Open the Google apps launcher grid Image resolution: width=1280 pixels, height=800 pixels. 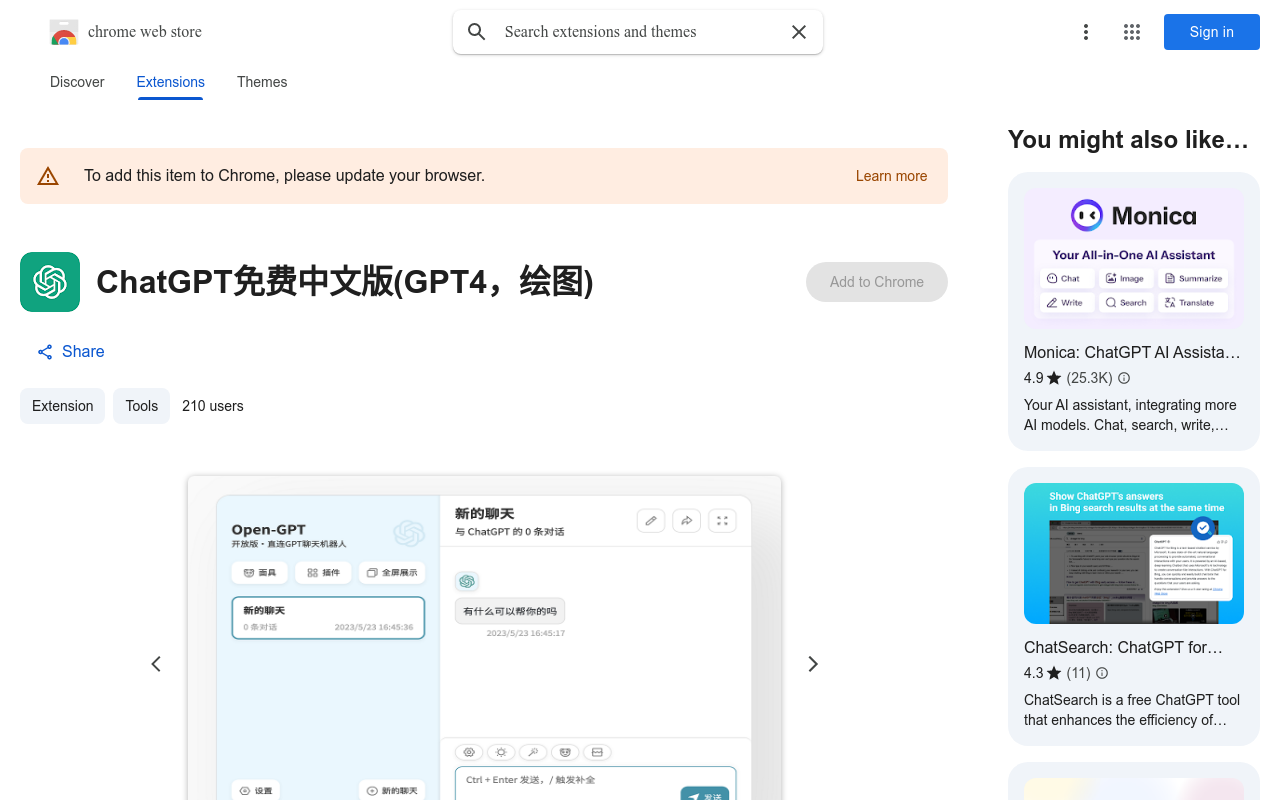(1131, 31)
